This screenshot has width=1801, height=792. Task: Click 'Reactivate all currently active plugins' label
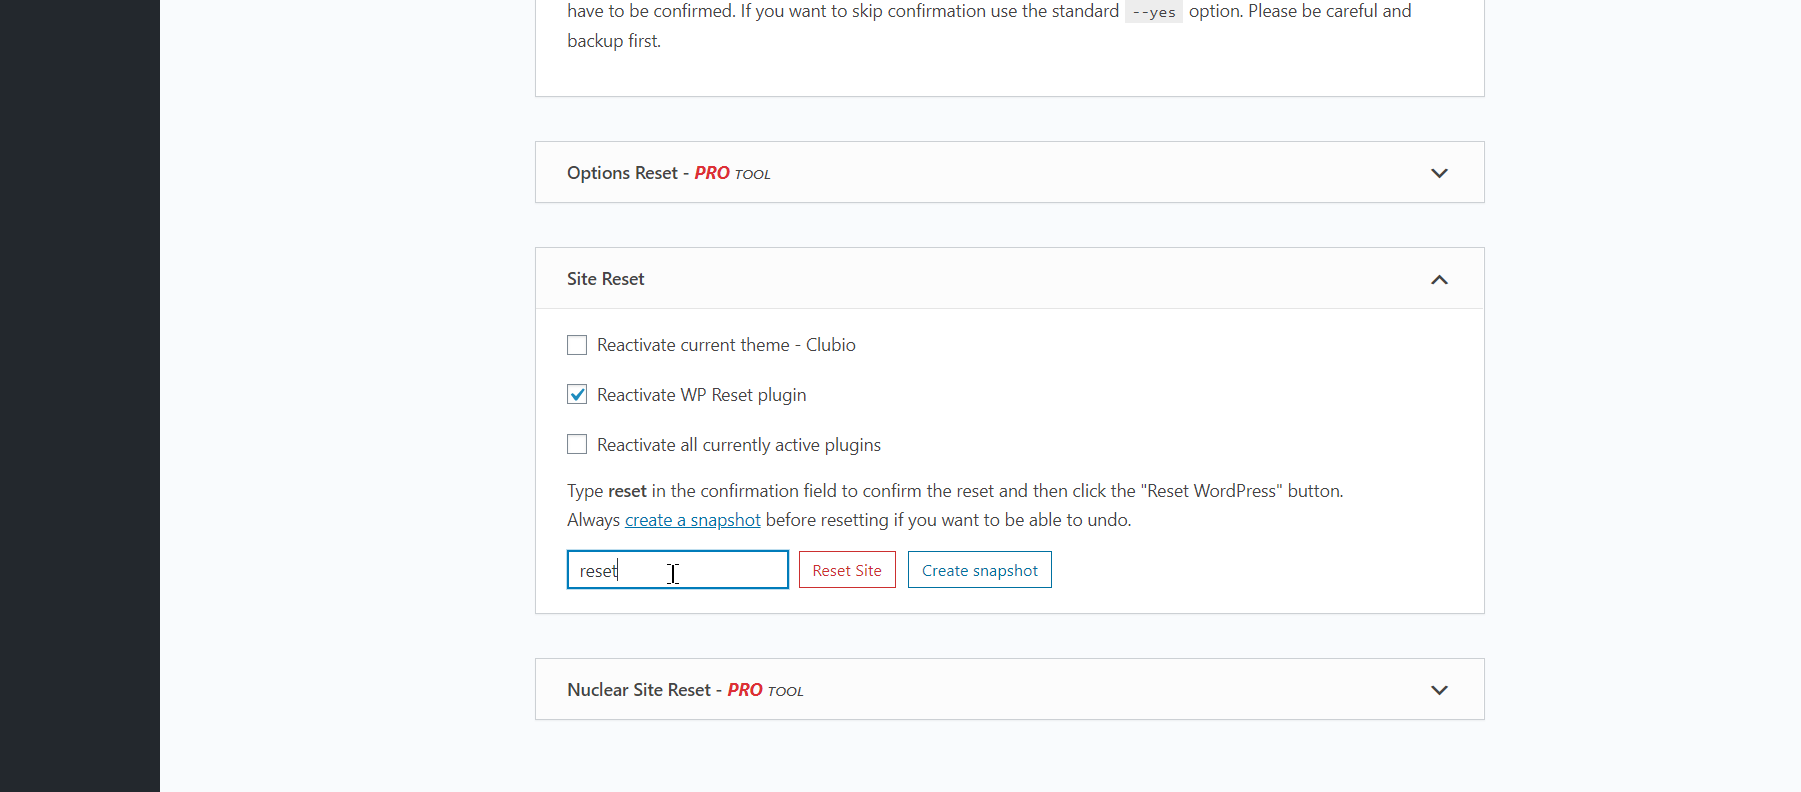[x=739, y=445]
